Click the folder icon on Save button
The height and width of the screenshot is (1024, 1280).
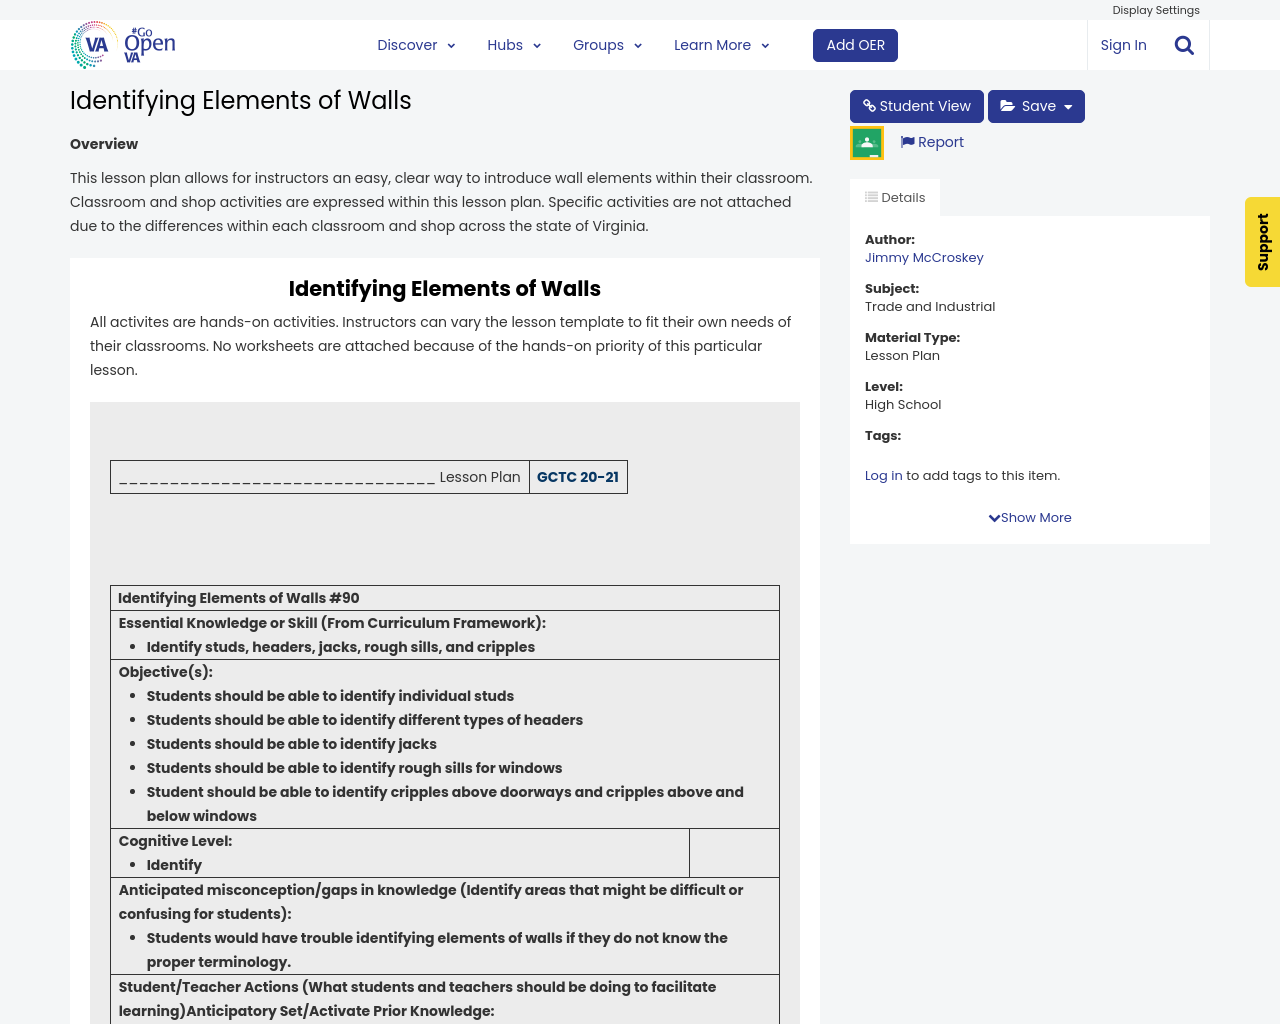click(x=1007, y=106)
